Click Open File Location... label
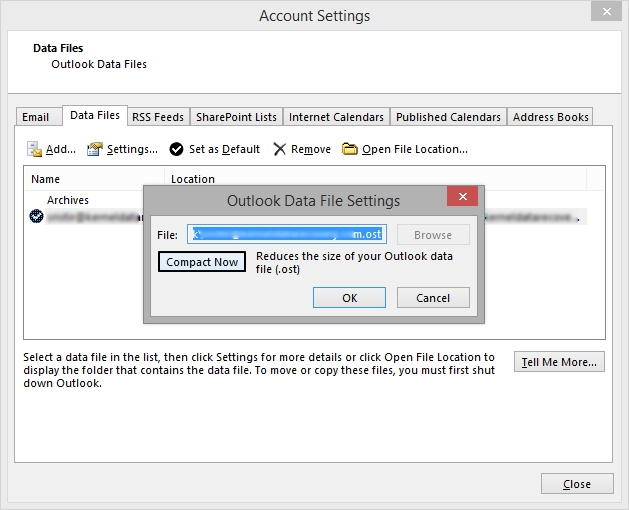The width and height of the screenshot is (629, 510). coord(415,149)
